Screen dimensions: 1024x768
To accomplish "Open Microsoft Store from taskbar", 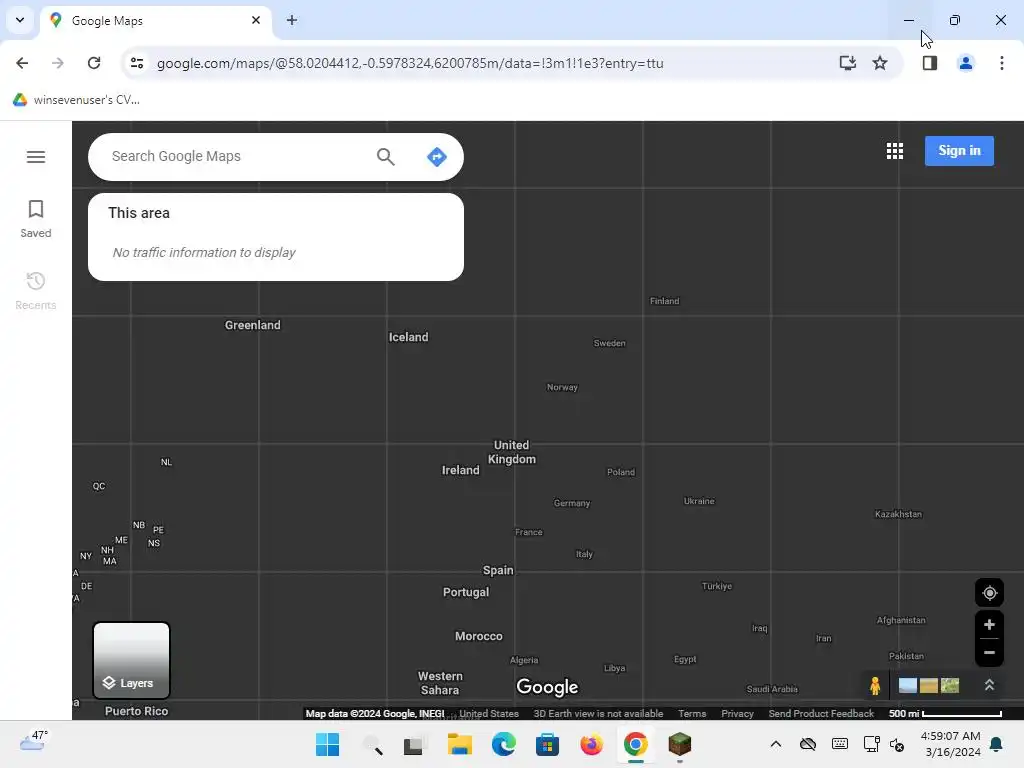I will coord(547,744).
